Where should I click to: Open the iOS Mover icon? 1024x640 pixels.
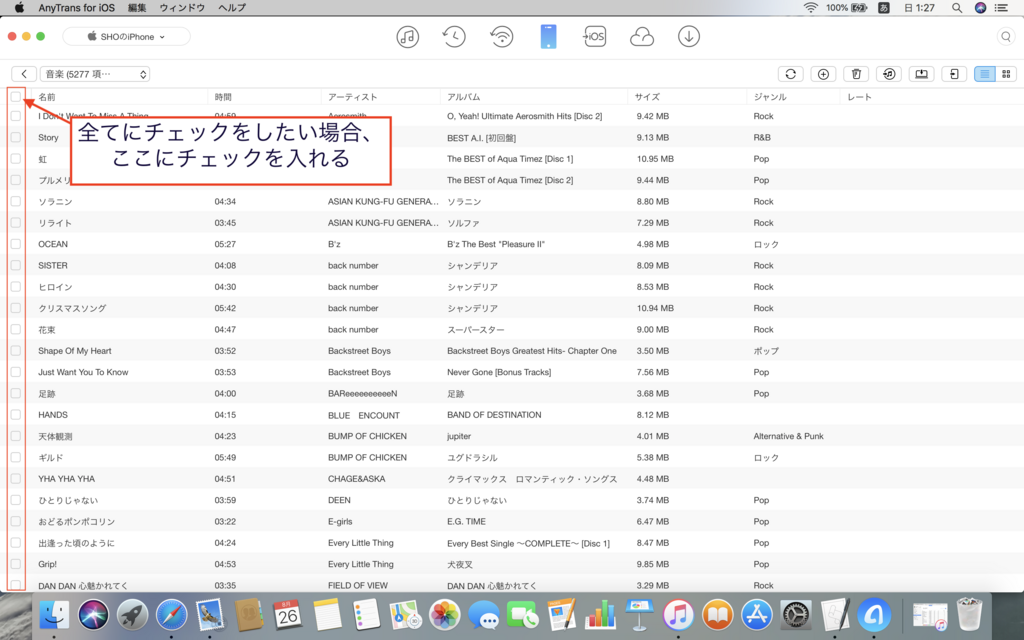pyautogui.click(x=594, y=37)
